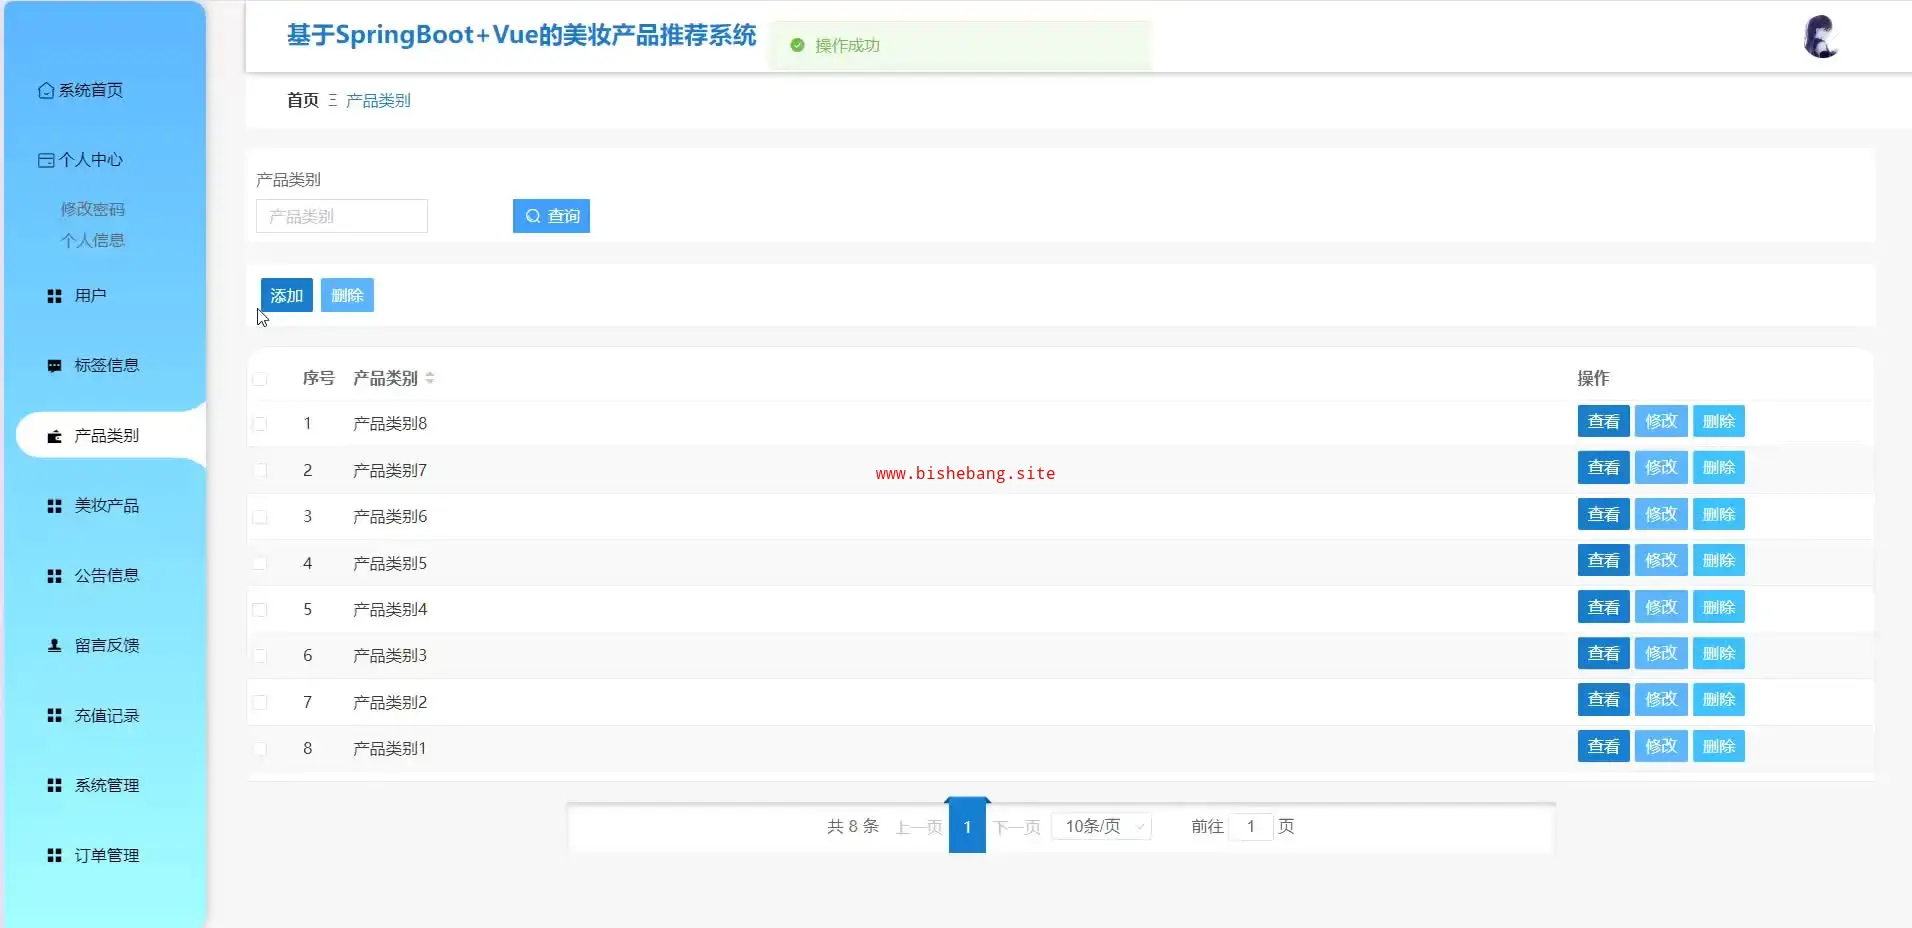
Task: Check the box for row 产品类别2
Action: point(260,703)
